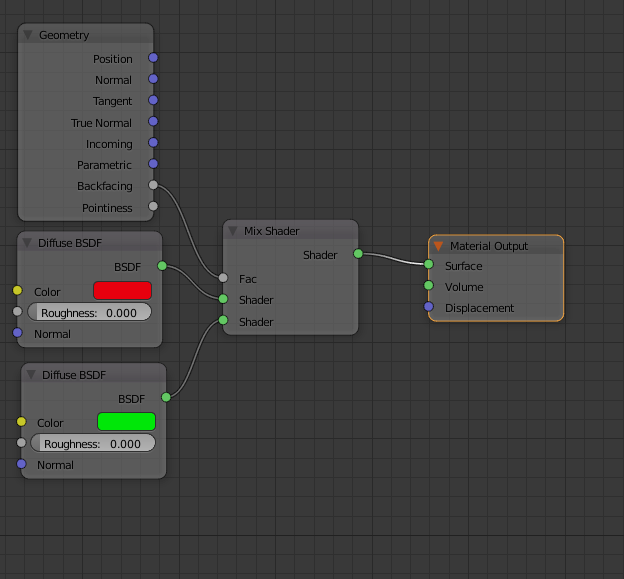Click the Geometry Normal output socket
This screenshot has width=624, height=579.
(153, 79)
